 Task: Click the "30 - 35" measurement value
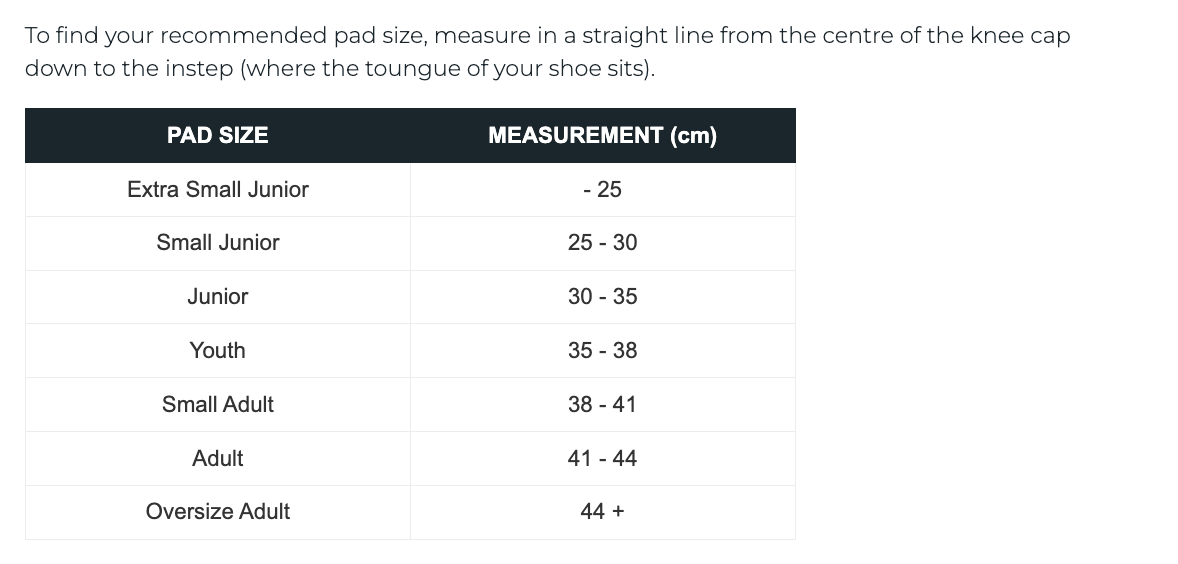tap(602, 297)
